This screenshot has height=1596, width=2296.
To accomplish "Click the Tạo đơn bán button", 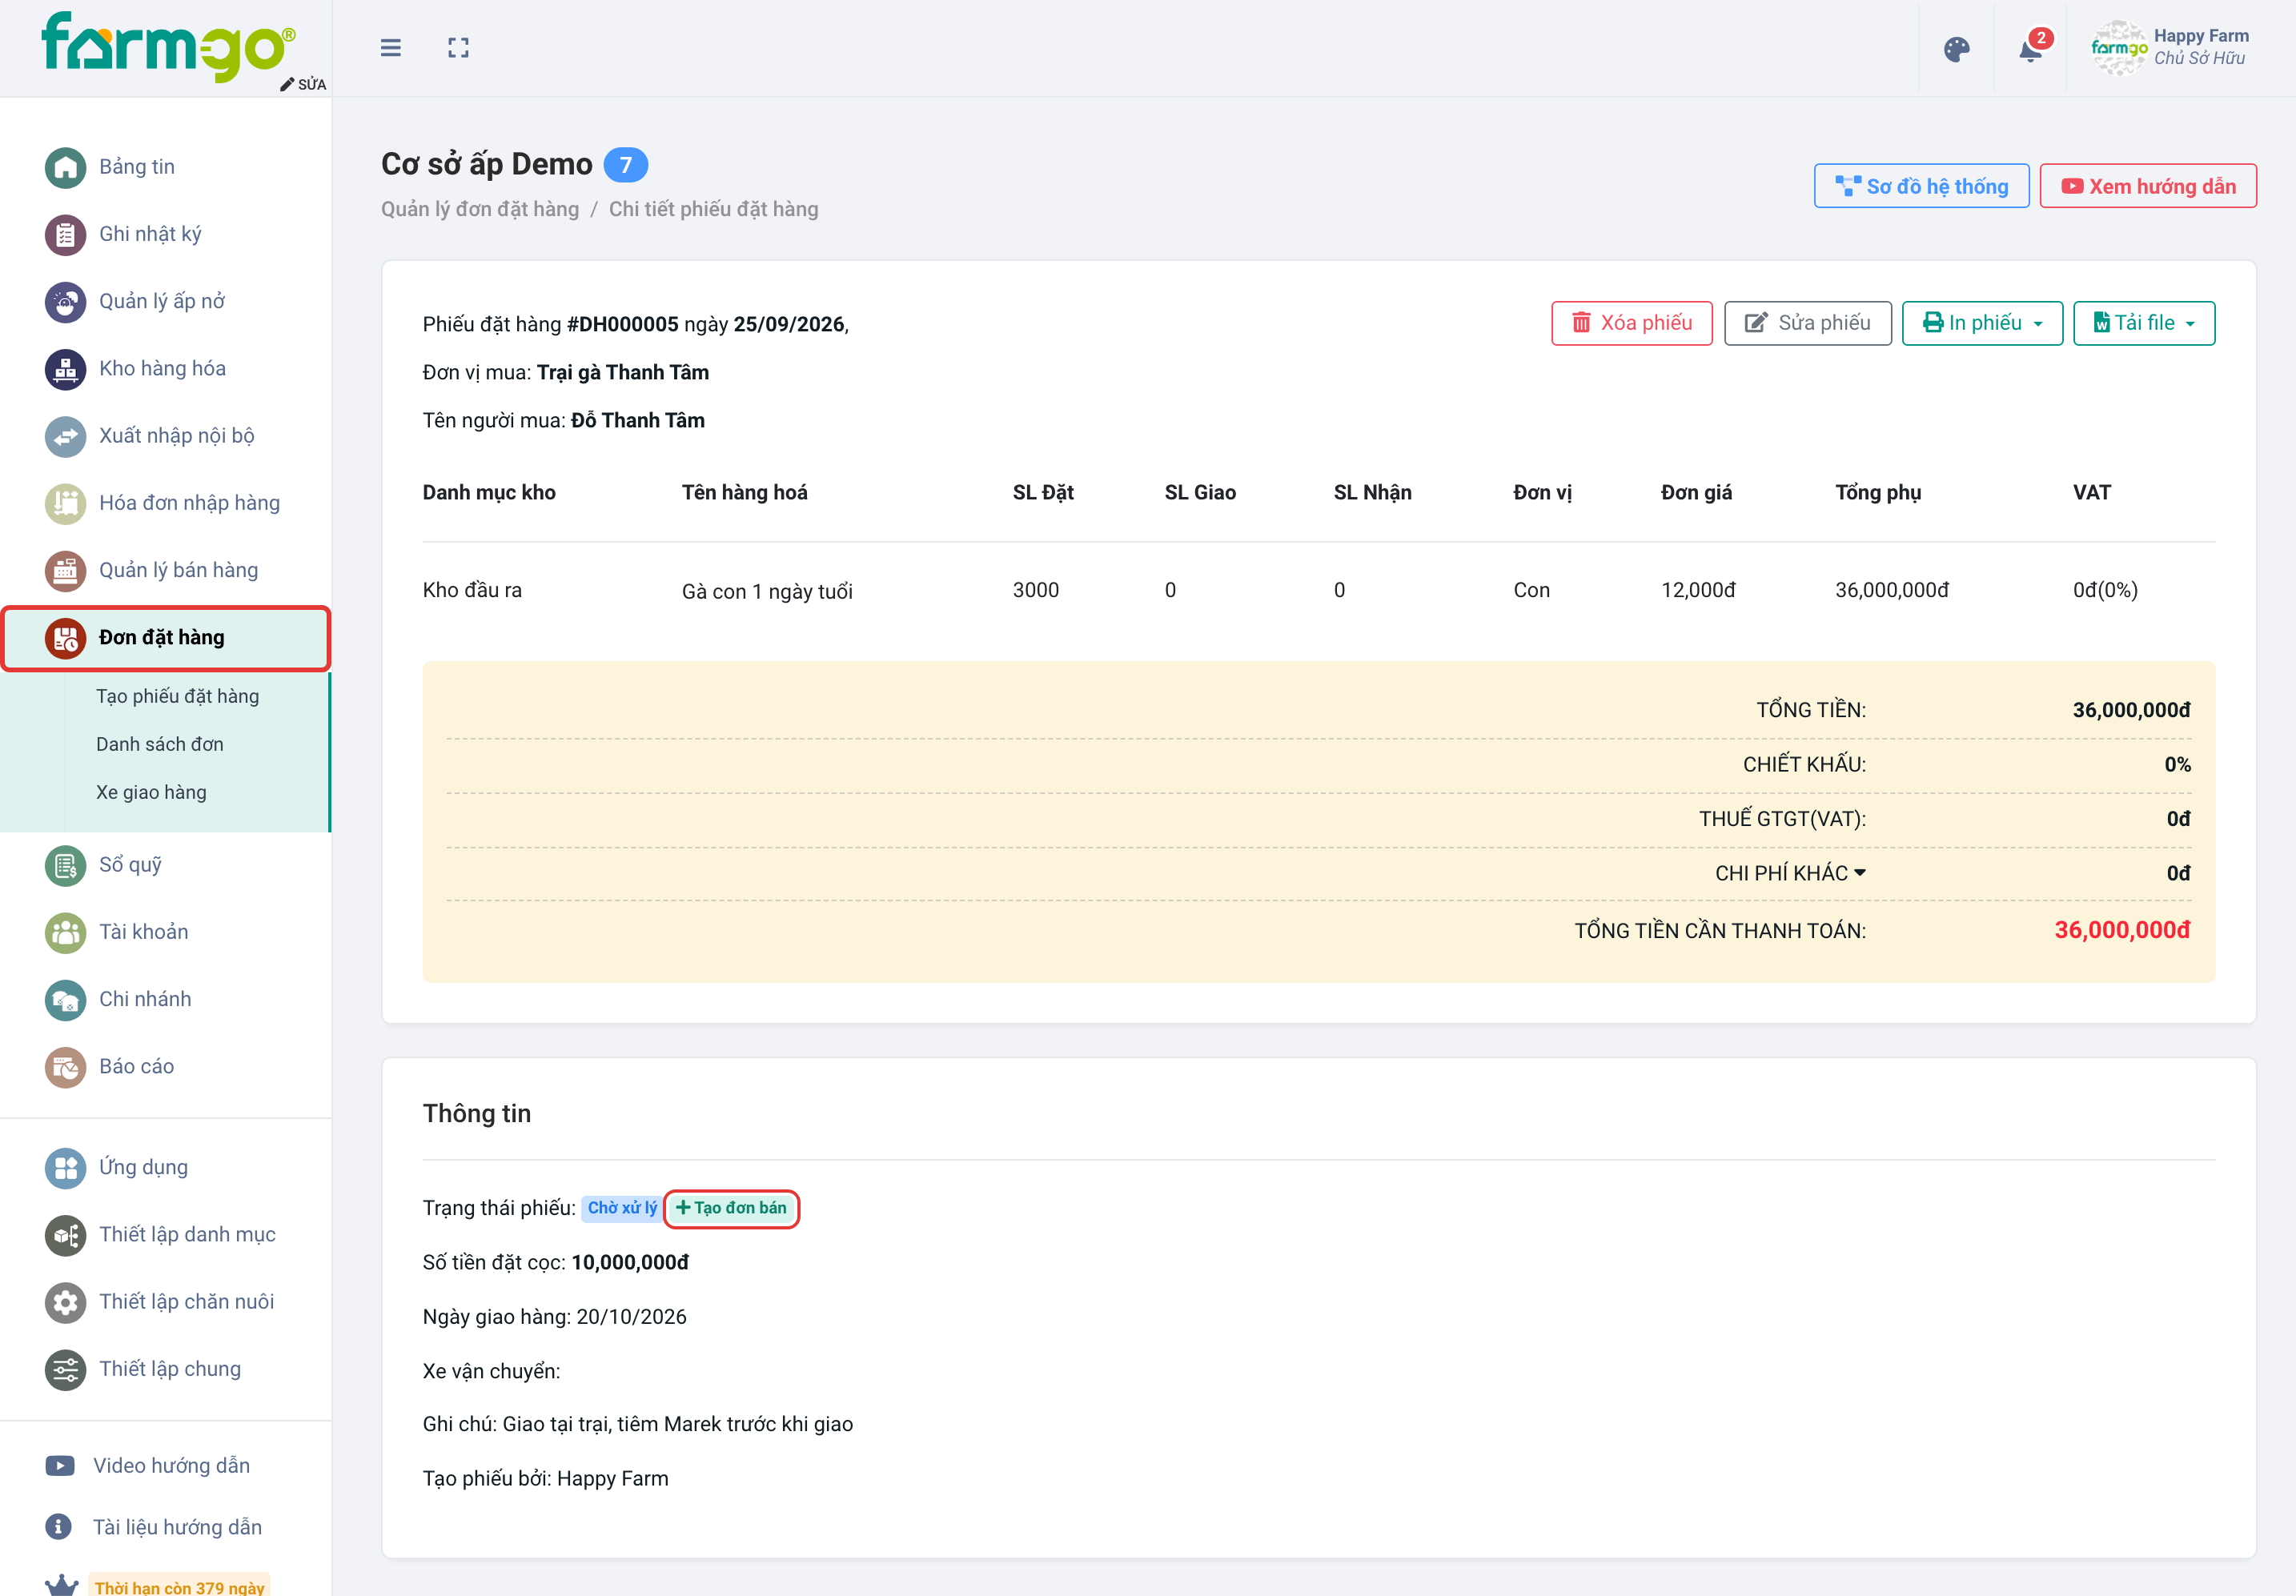I will 731,1208.
